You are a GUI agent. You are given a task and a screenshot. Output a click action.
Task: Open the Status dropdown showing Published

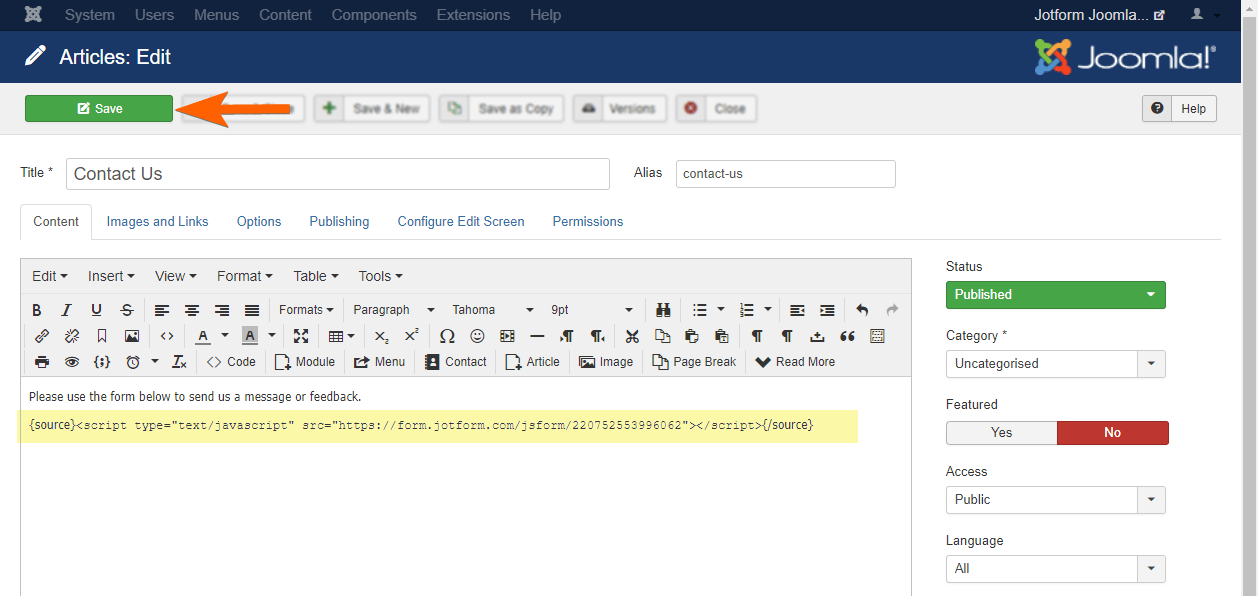[1055, 295]
